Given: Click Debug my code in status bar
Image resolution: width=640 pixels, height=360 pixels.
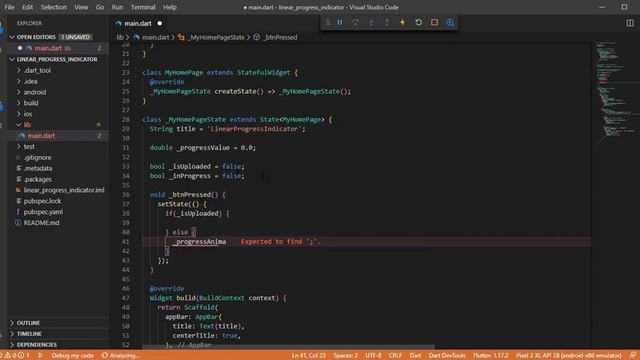Looking at the screenshot, I should coord(72,356).
